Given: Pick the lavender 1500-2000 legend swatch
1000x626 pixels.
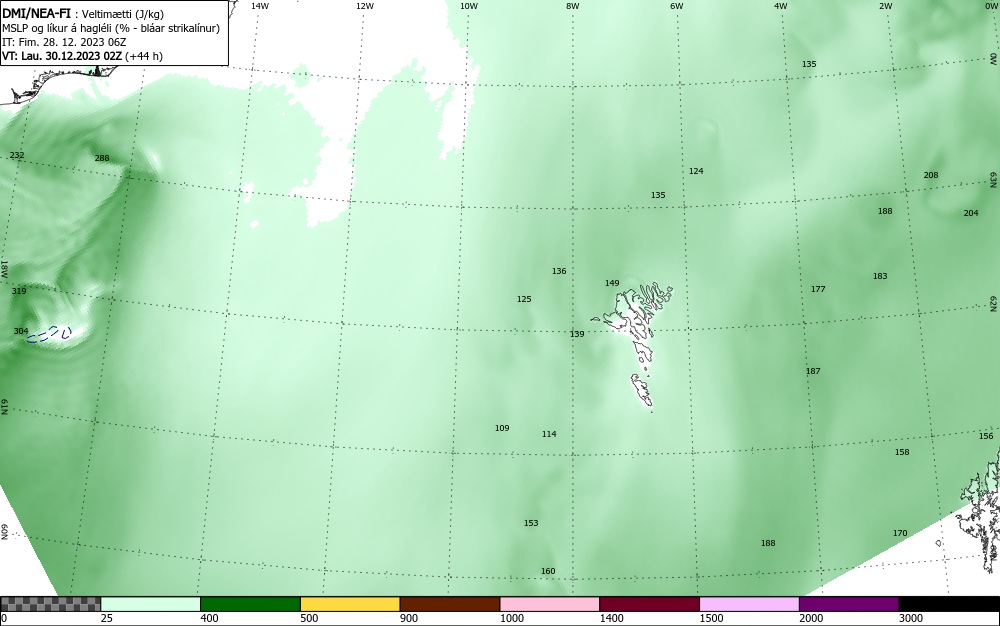Looking at the screenshot, I should coord(749,604).
